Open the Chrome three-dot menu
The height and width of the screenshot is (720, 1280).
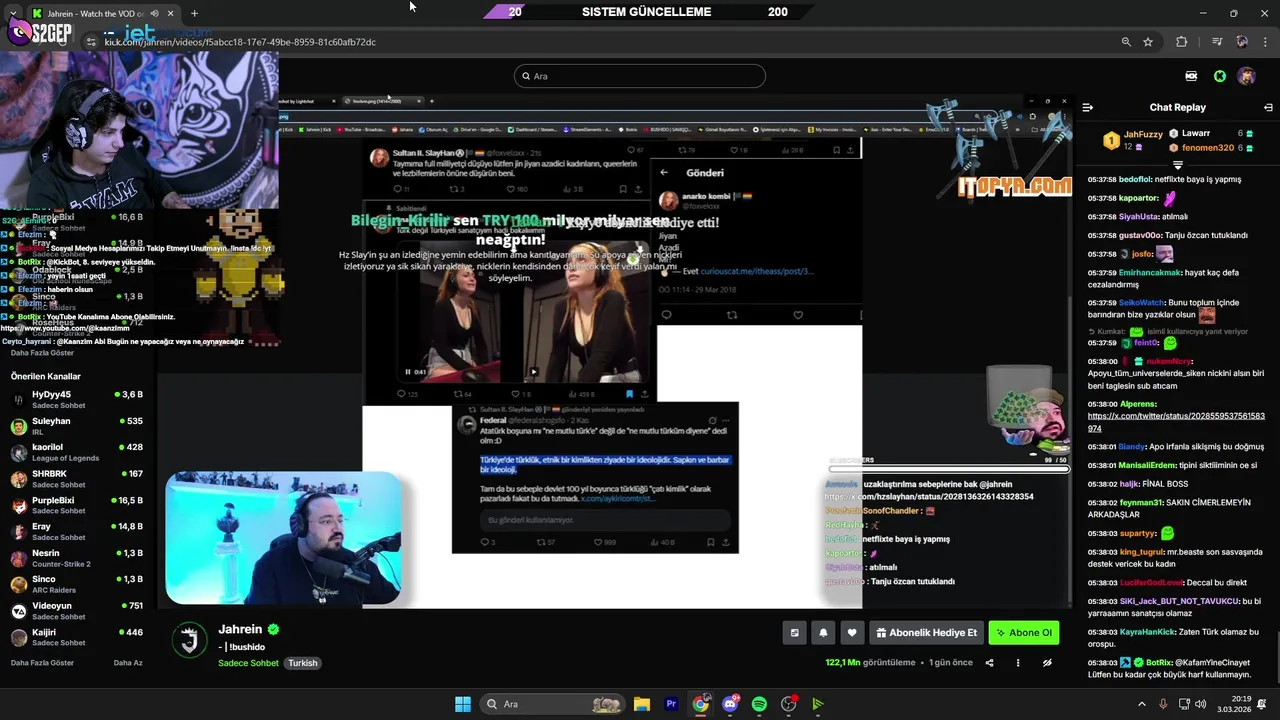tap(1265, 42)
